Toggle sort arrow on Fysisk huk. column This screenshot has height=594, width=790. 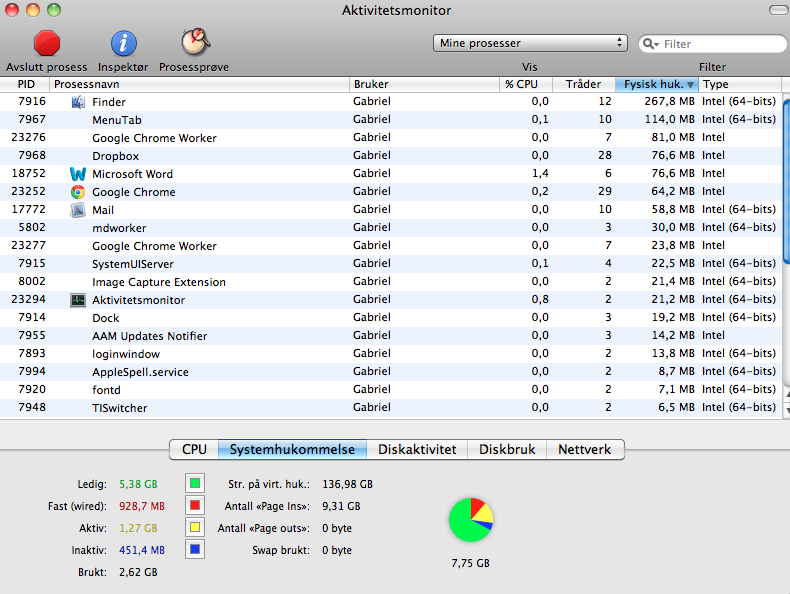[x=690, y=85]
